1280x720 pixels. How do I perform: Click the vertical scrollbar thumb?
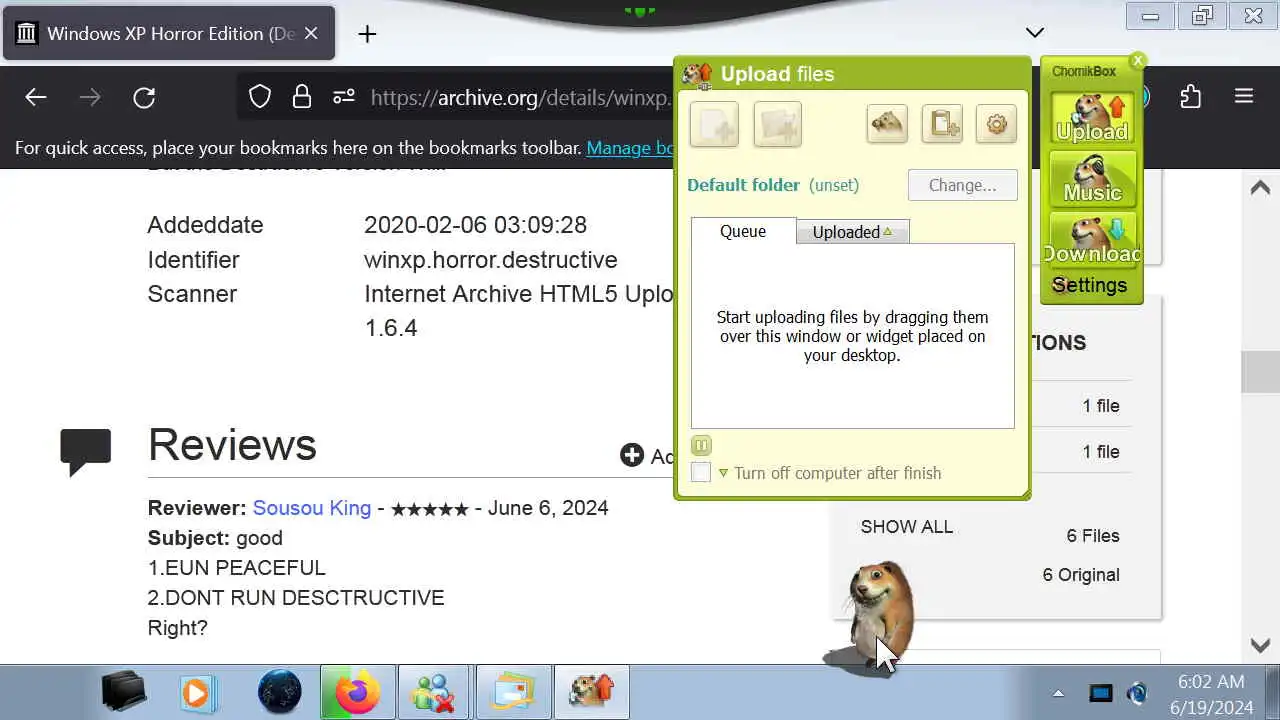coord(1260,372)
